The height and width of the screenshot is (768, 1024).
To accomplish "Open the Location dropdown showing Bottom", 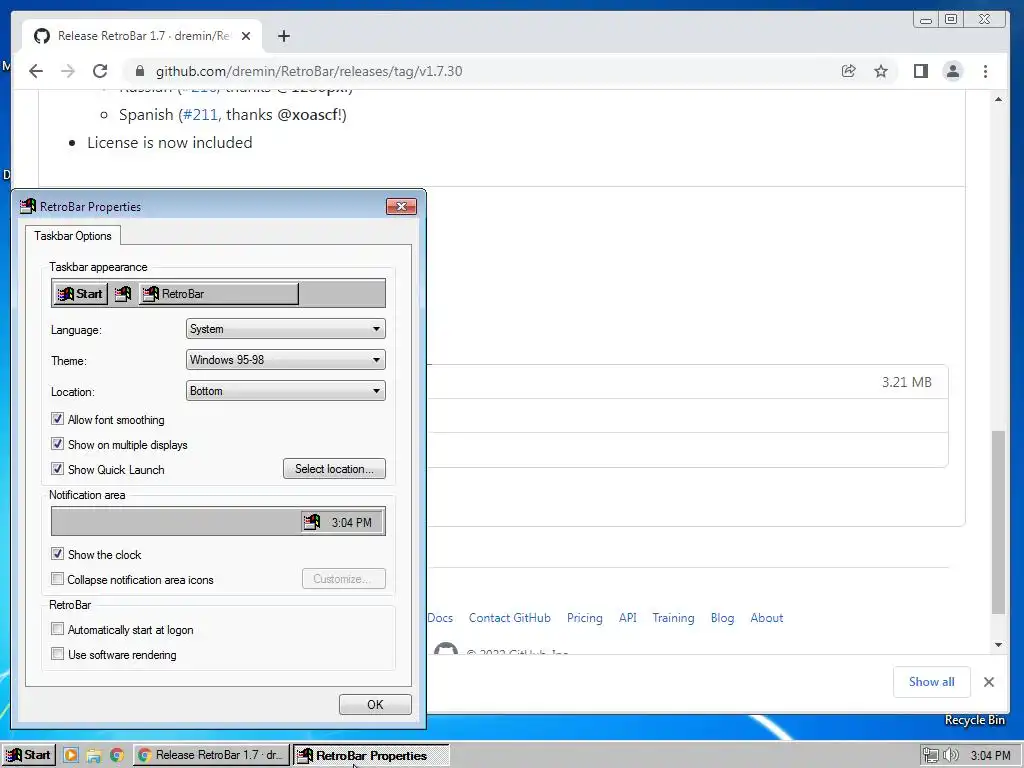I will 285,391.
